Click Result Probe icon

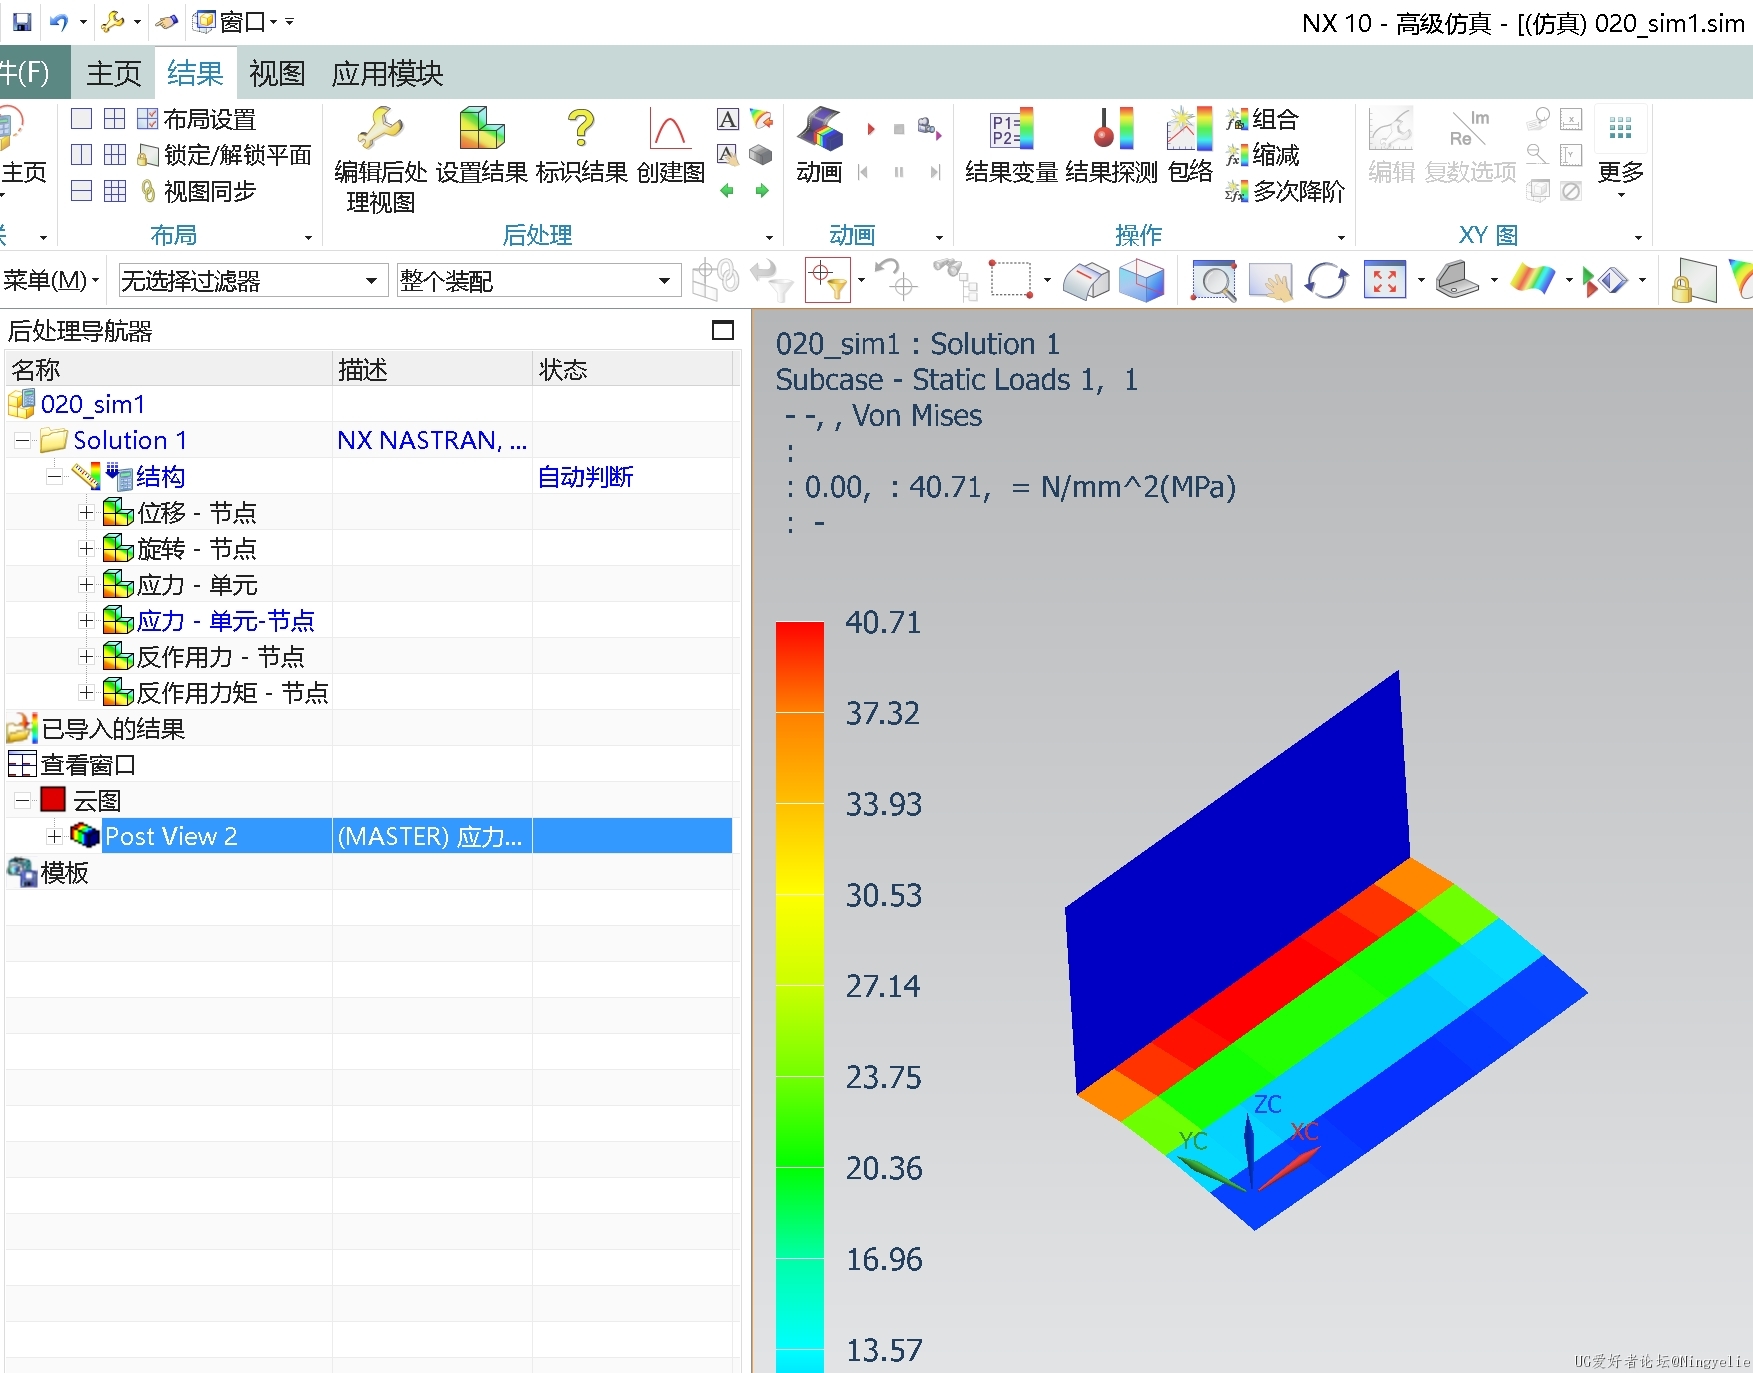[1112, 128]
